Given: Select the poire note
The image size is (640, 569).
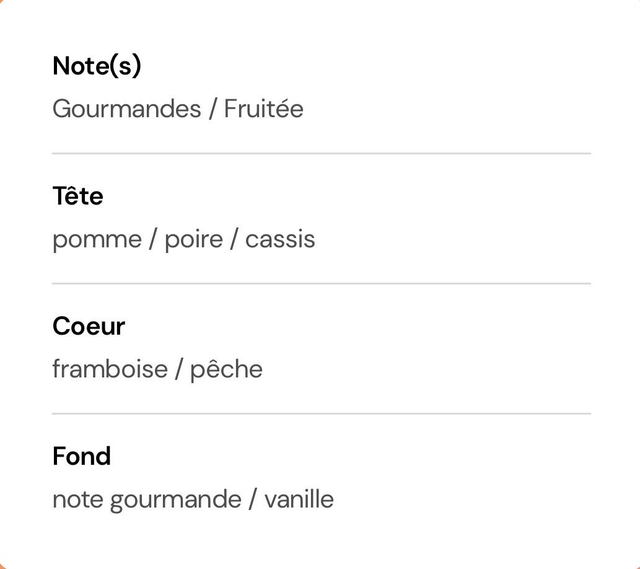Looking at the screenshot, I should (x=194, y=239).
